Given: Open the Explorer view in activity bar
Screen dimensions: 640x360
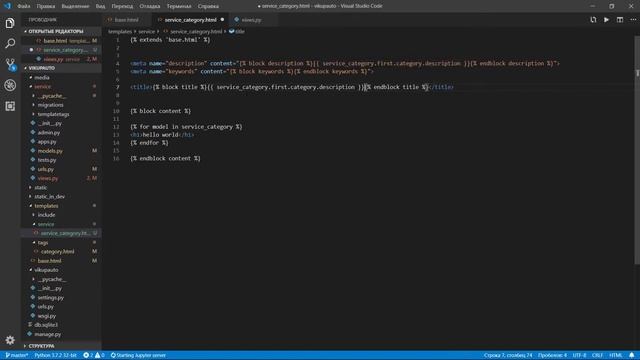Looking at the screenshot, I should [10, 23].
